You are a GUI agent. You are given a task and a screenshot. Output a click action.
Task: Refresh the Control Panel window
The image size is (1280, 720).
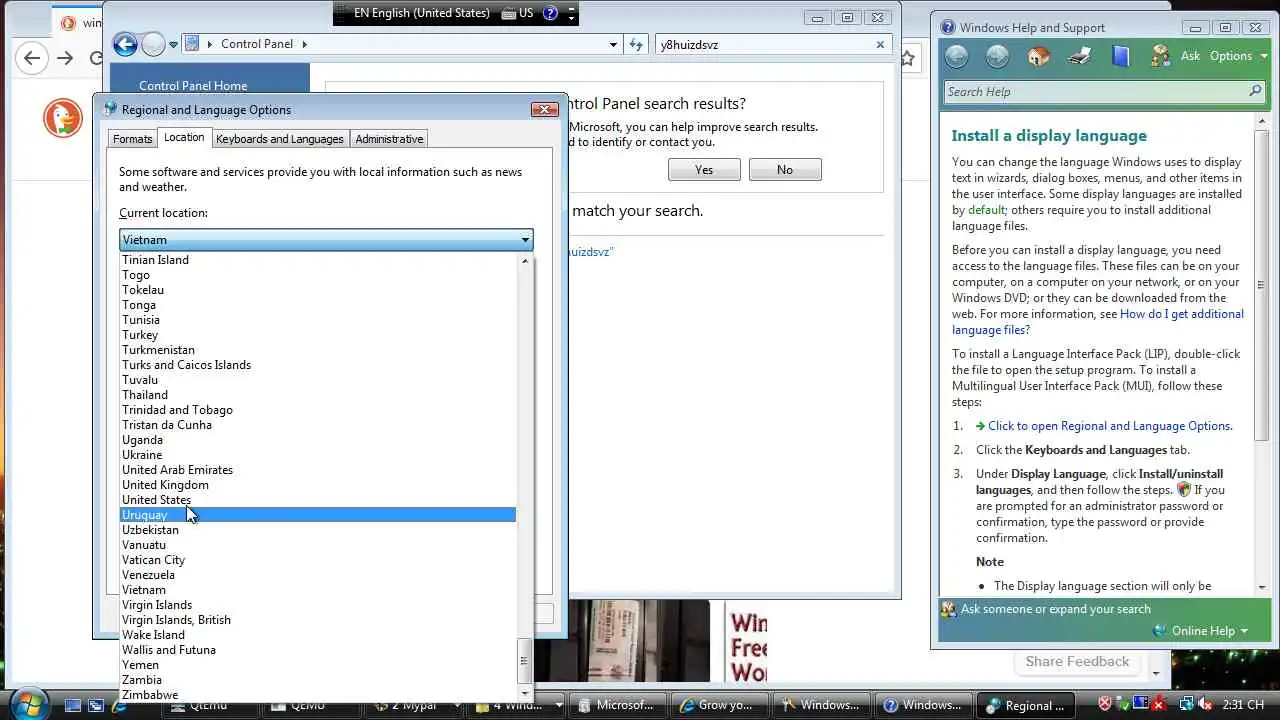[x=636, y=44]
